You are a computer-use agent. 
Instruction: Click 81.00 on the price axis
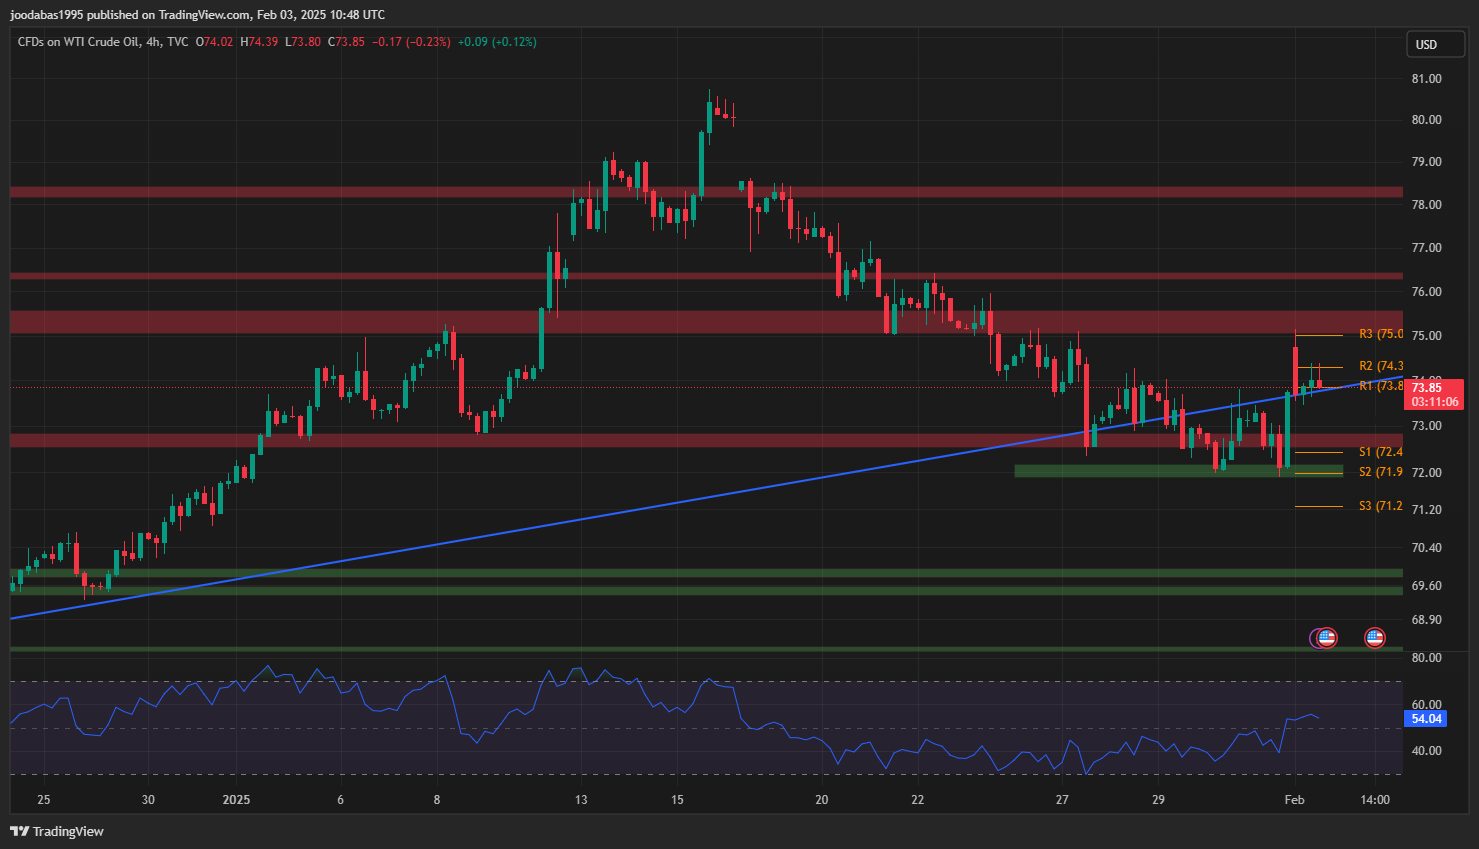(1426, 79)
